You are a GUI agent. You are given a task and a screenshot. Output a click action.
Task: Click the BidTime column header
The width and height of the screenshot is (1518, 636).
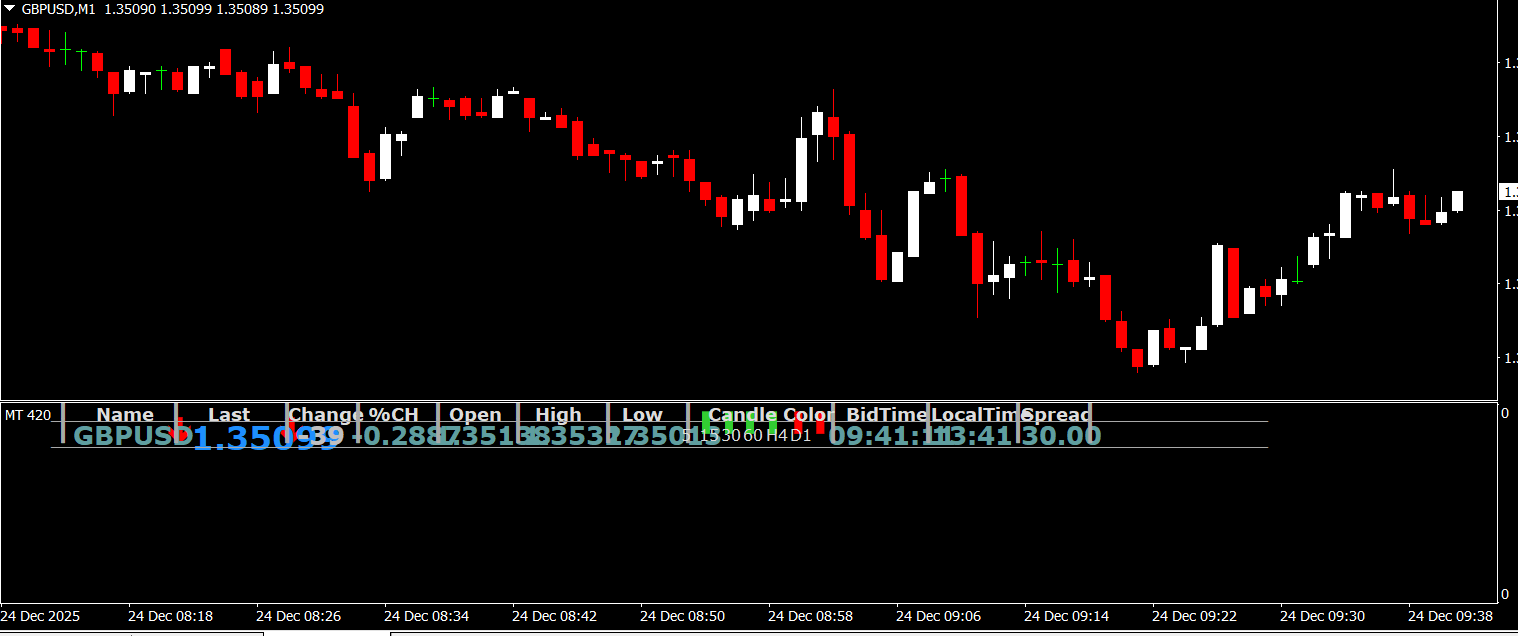click(x=886, y=415)
